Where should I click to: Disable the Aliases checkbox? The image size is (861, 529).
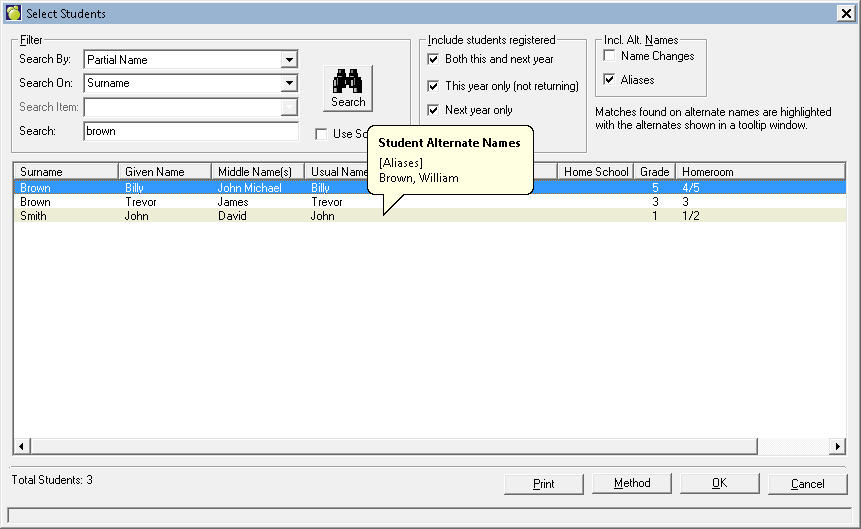(x=610, y=80)
